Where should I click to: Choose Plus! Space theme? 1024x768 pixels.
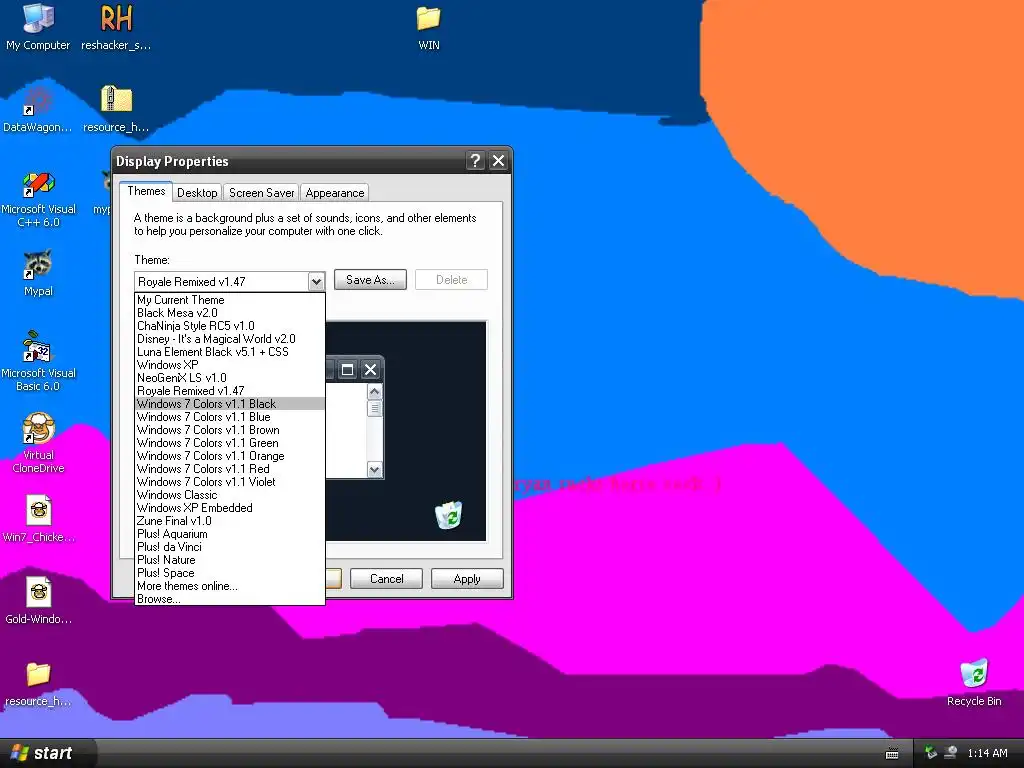tap(230, 573)
